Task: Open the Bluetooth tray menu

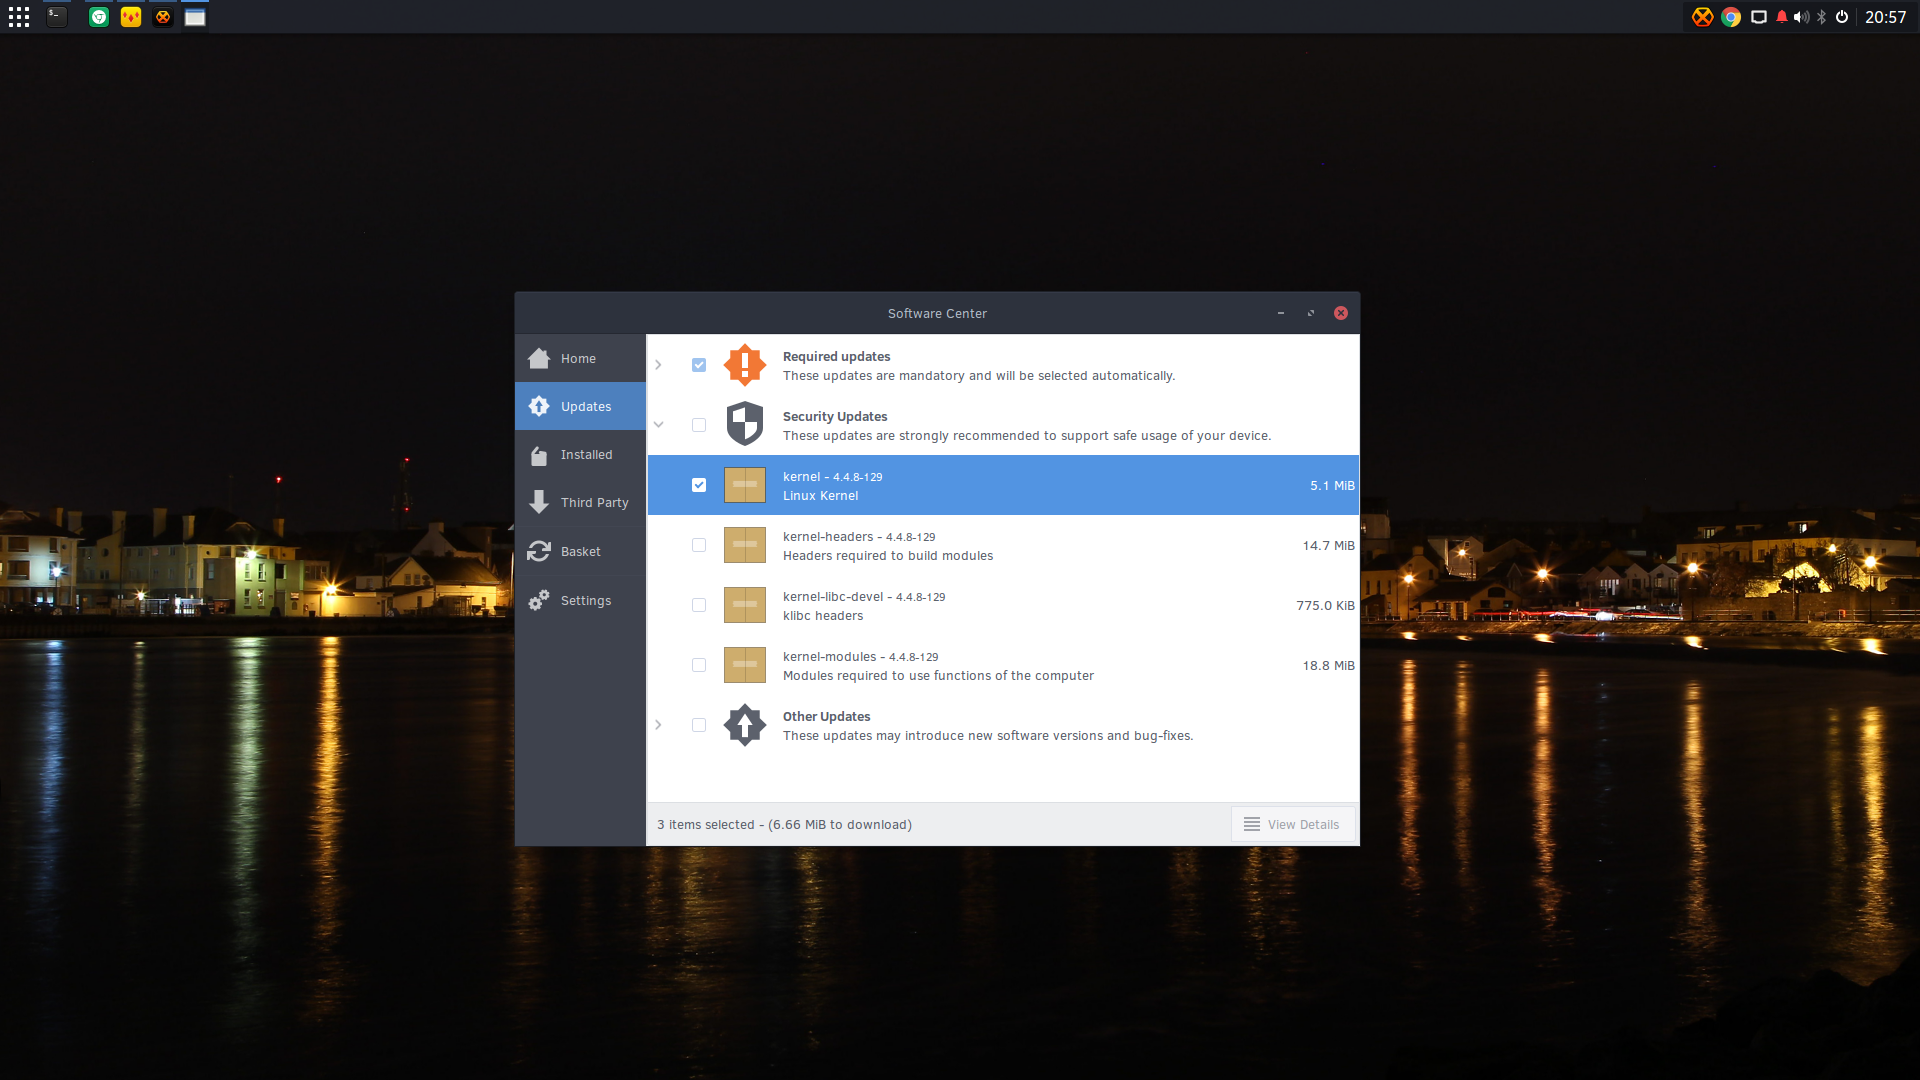Action: pyautogui.click(x=1822, y=17)
